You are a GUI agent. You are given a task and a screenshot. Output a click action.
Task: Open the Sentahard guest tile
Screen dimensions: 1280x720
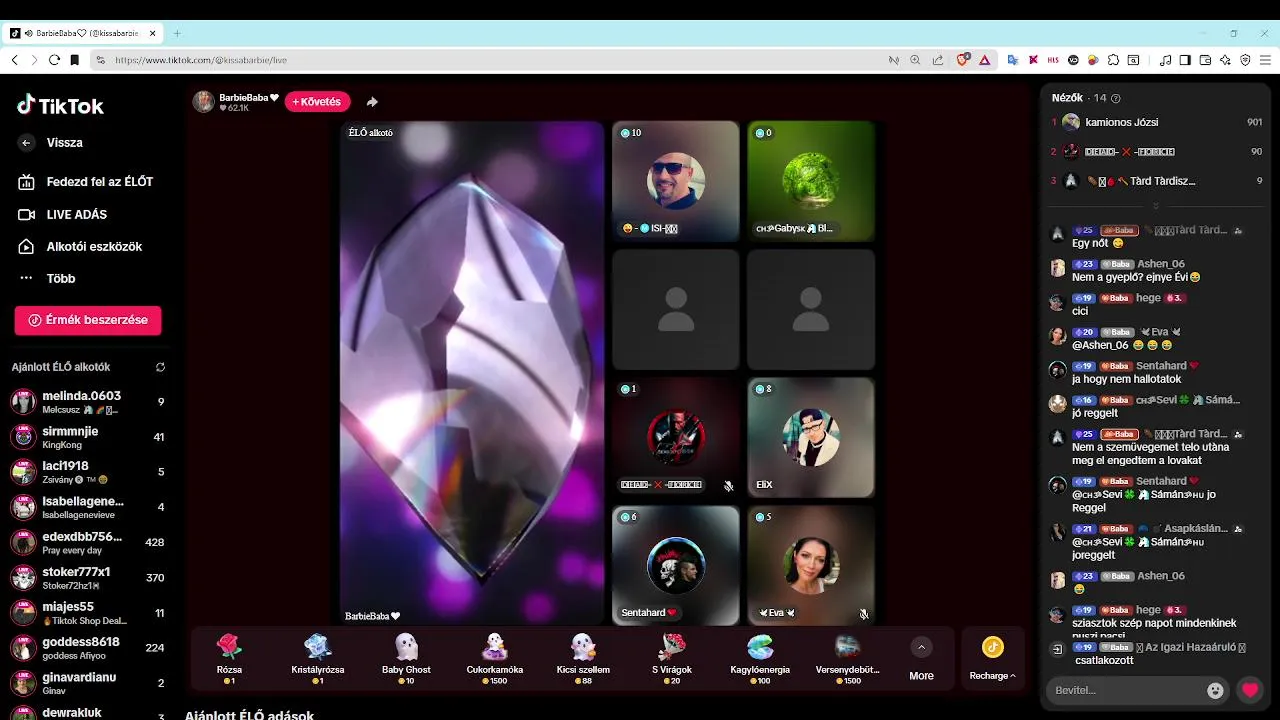click(676, 565)
